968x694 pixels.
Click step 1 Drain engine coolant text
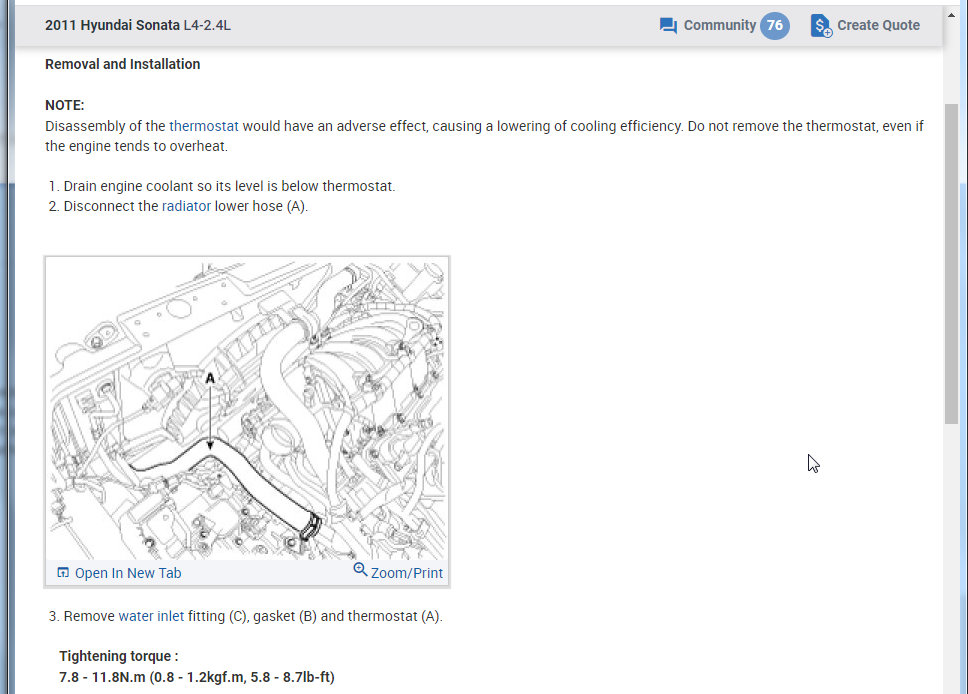pos(229,186)
